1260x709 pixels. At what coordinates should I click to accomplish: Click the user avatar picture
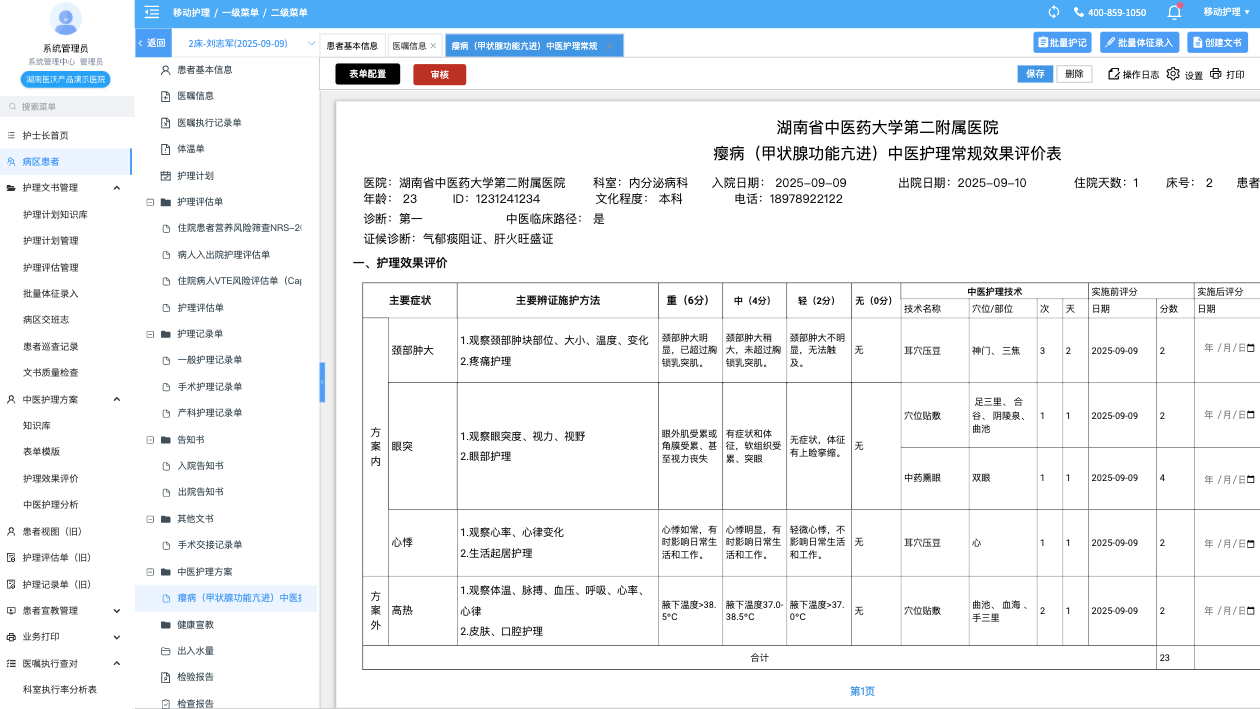coord(65,19)
